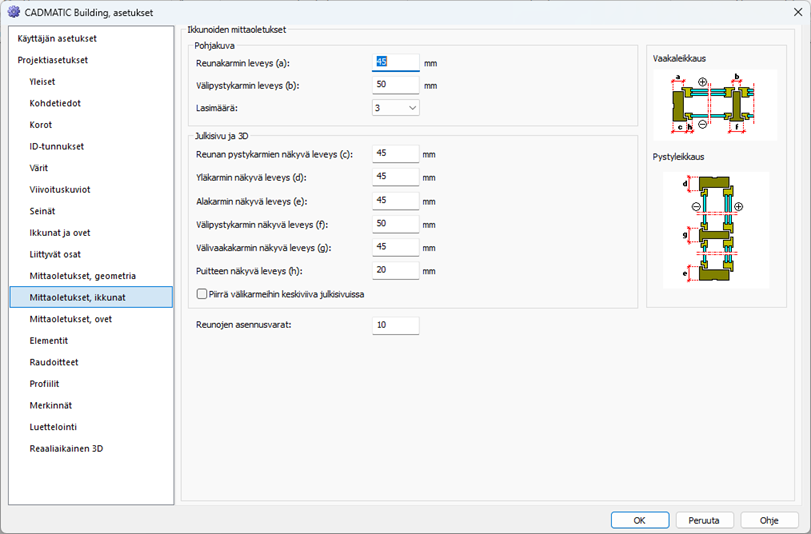The width and height of the screenshot is (811, 534).
Task: Enable Piirrä välikarmeihin keskiviiva julkisivuissa checkbox
Action: pyautogui.click(x=203, y=294)
